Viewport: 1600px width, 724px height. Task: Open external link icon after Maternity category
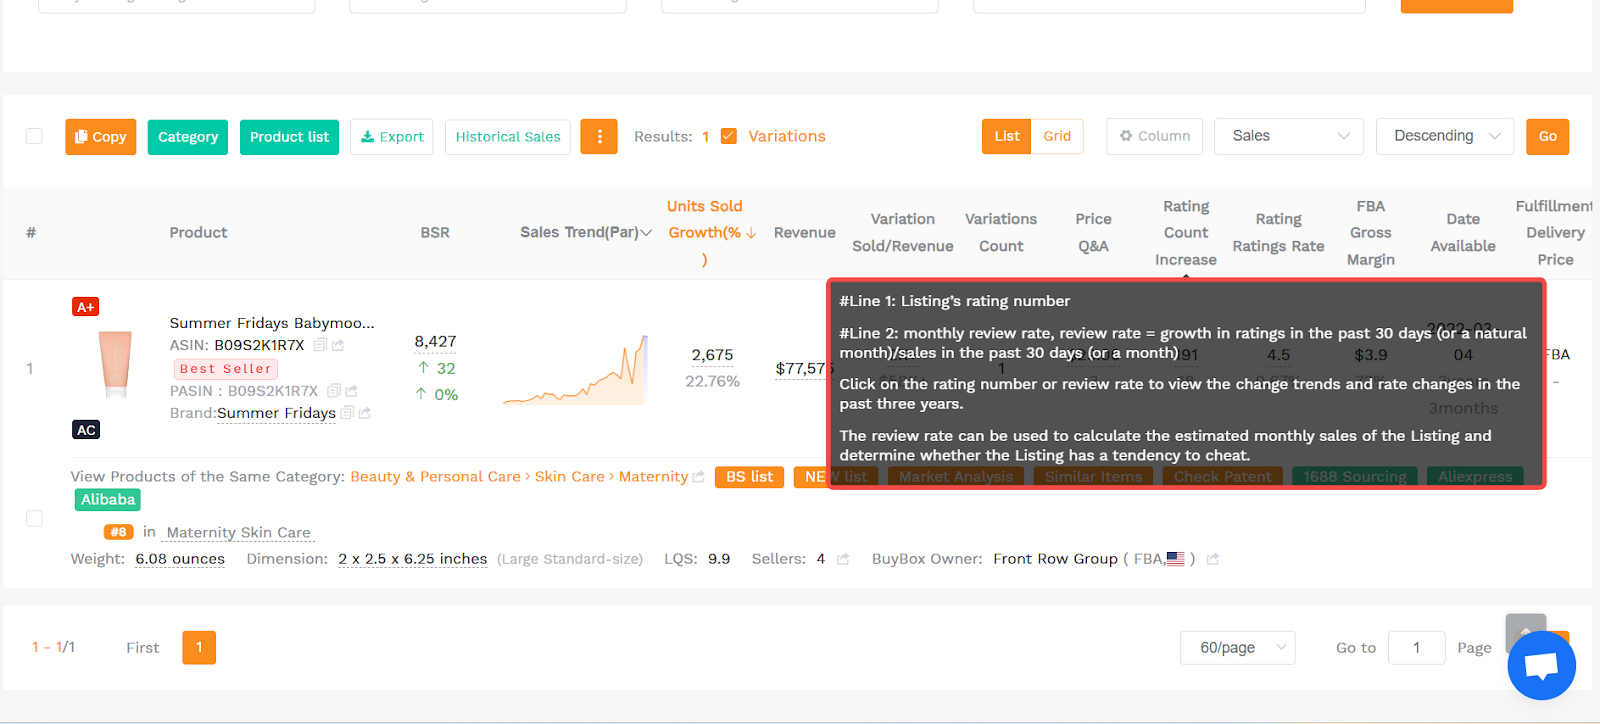pos(699,477)
